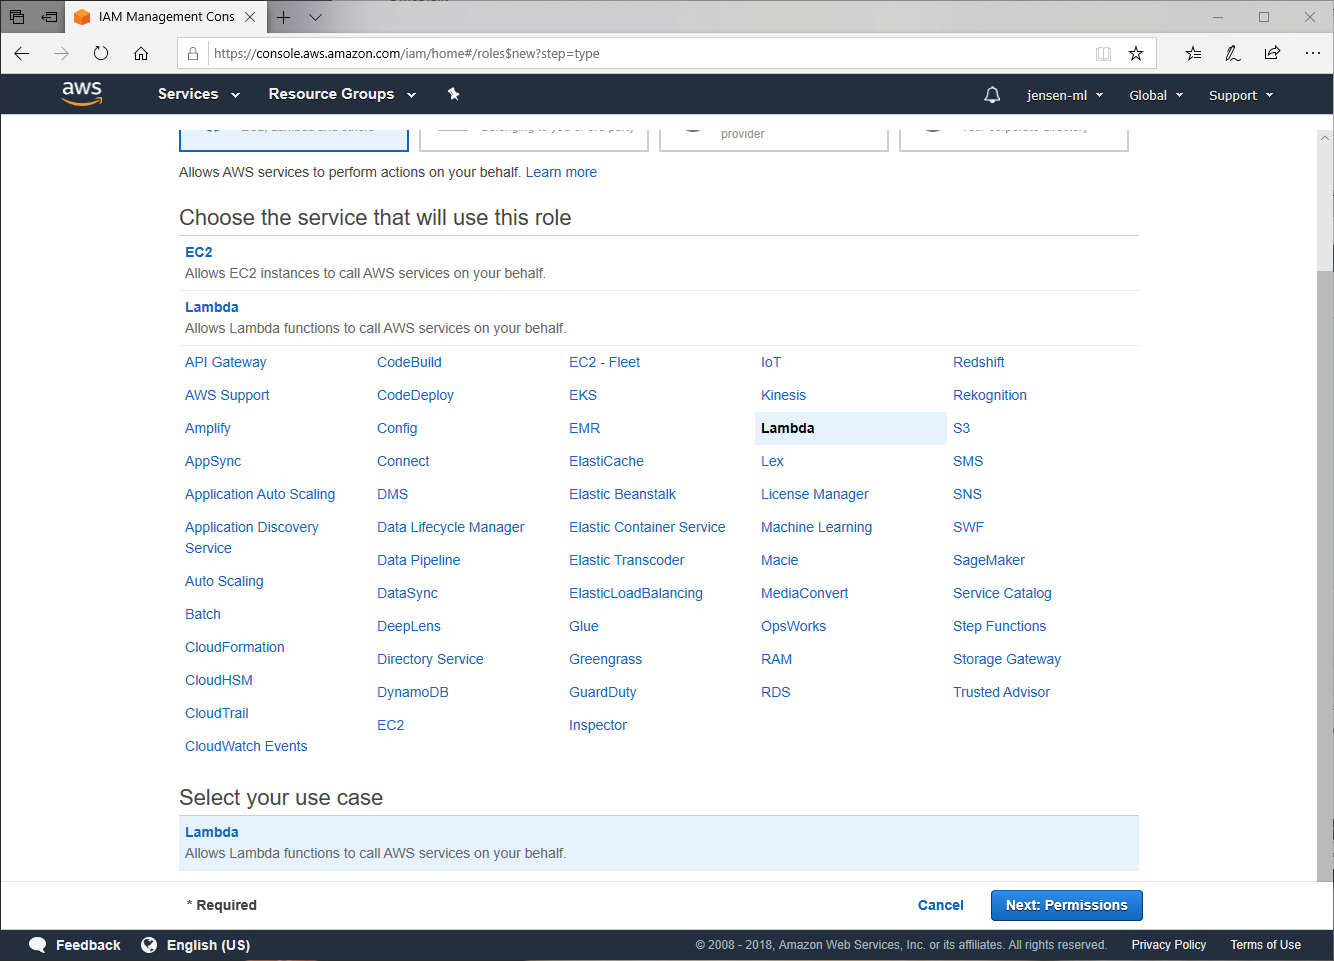The image size is (1334, 961).
Task: Open the Global region selector
Action: tap(1155, 95)
